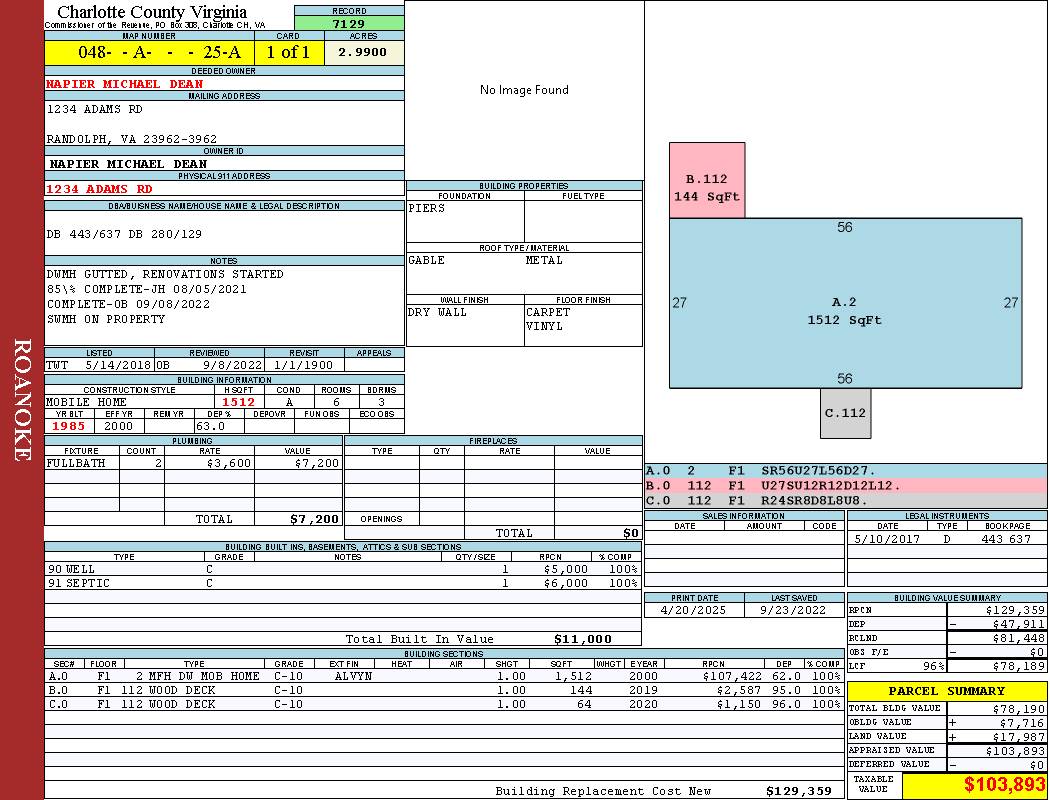Click the notes text 'DWMH GUTTED, RENOVATIONS STARTED'
The height and width of the screenshot is (800, 1050).
tap(165, 274)
